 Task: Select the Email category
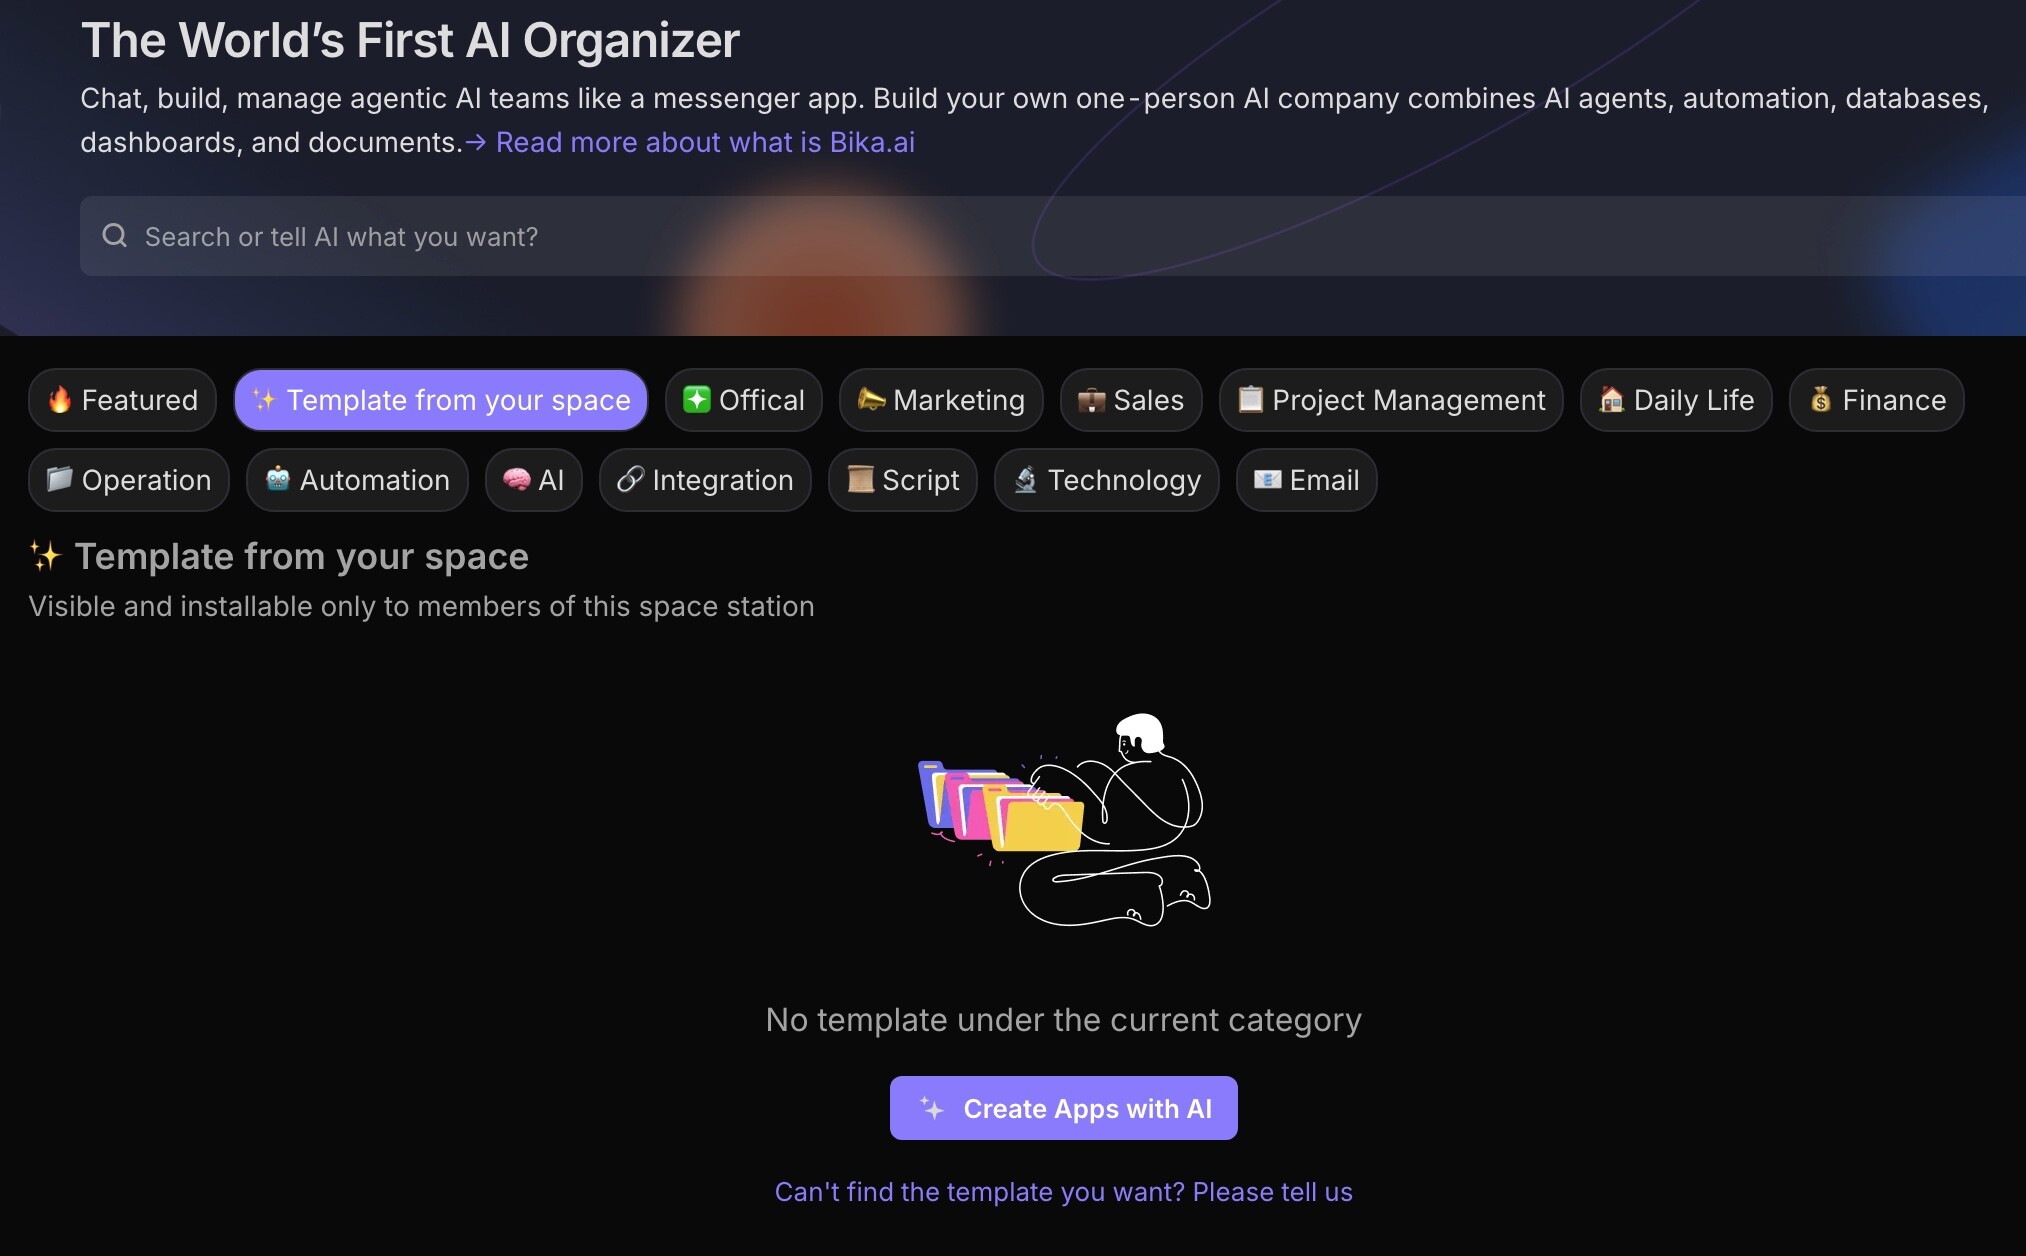[x=1306, y=480]
